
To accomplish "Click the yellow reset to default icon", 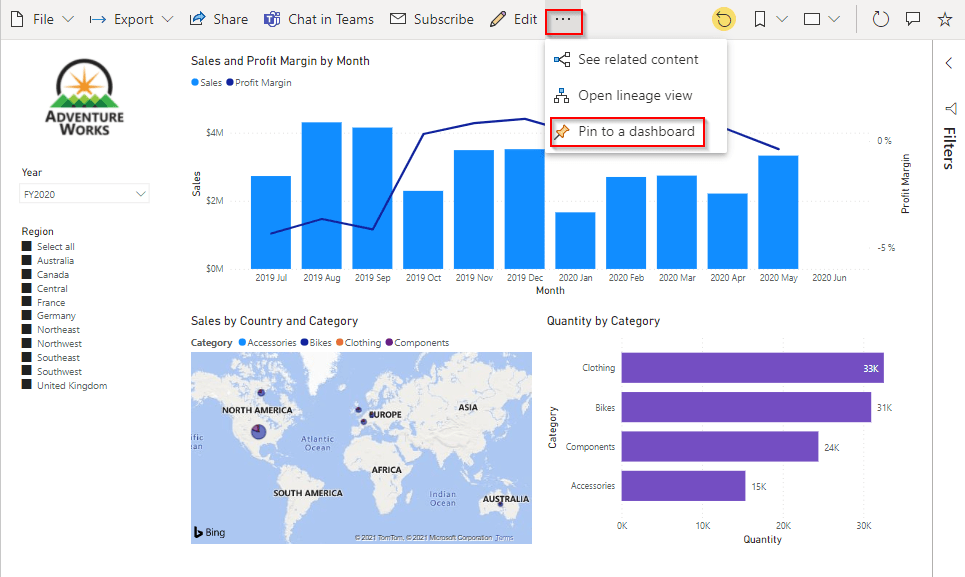I will tap(724, 19).
